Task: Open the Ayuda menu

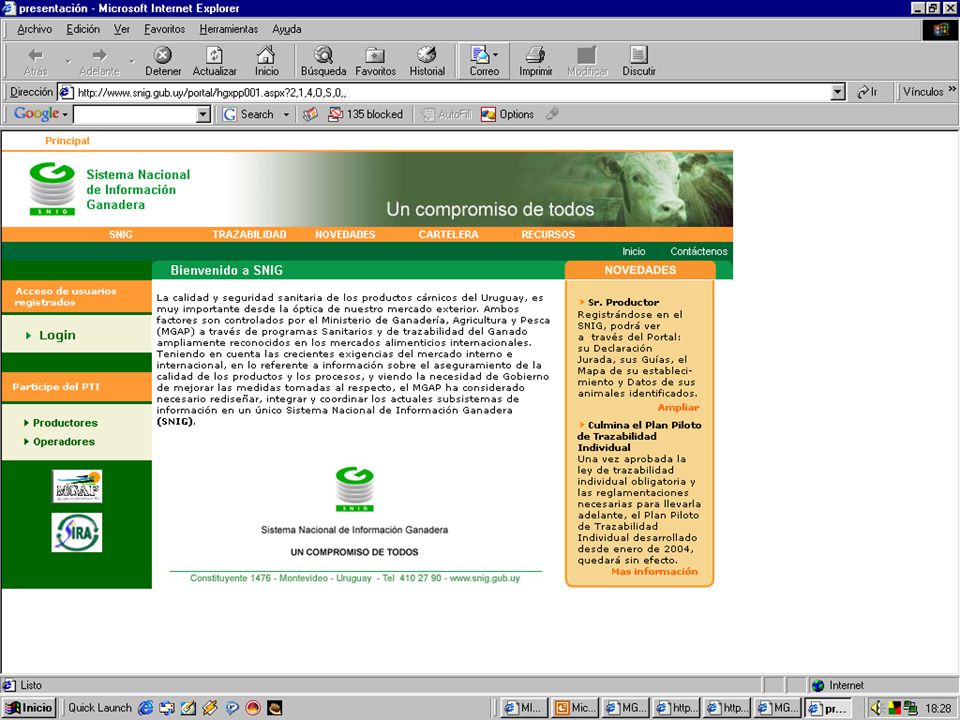Action: coord(287,29)
